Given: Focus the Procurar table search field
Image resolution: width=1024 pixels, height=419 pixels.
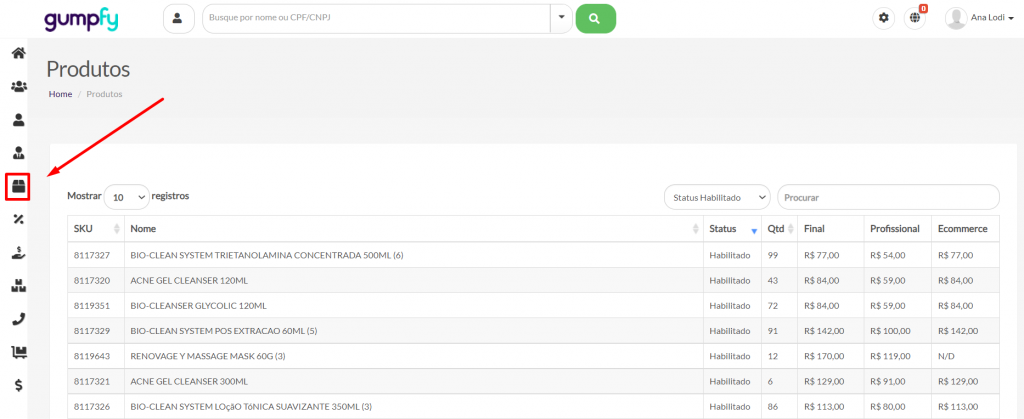Looking at the screenshot, I should (x=888, y=197).
